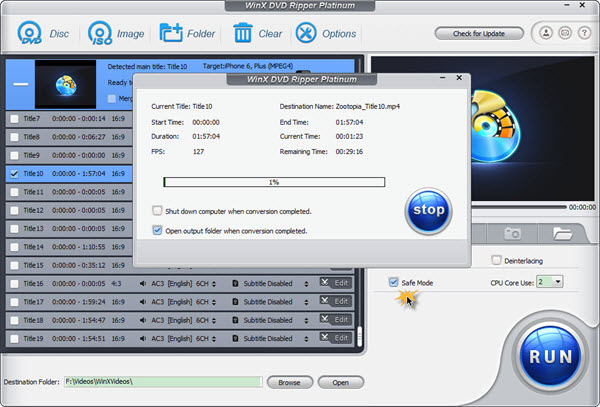Click the open folder tab icon

pos(562,233)
